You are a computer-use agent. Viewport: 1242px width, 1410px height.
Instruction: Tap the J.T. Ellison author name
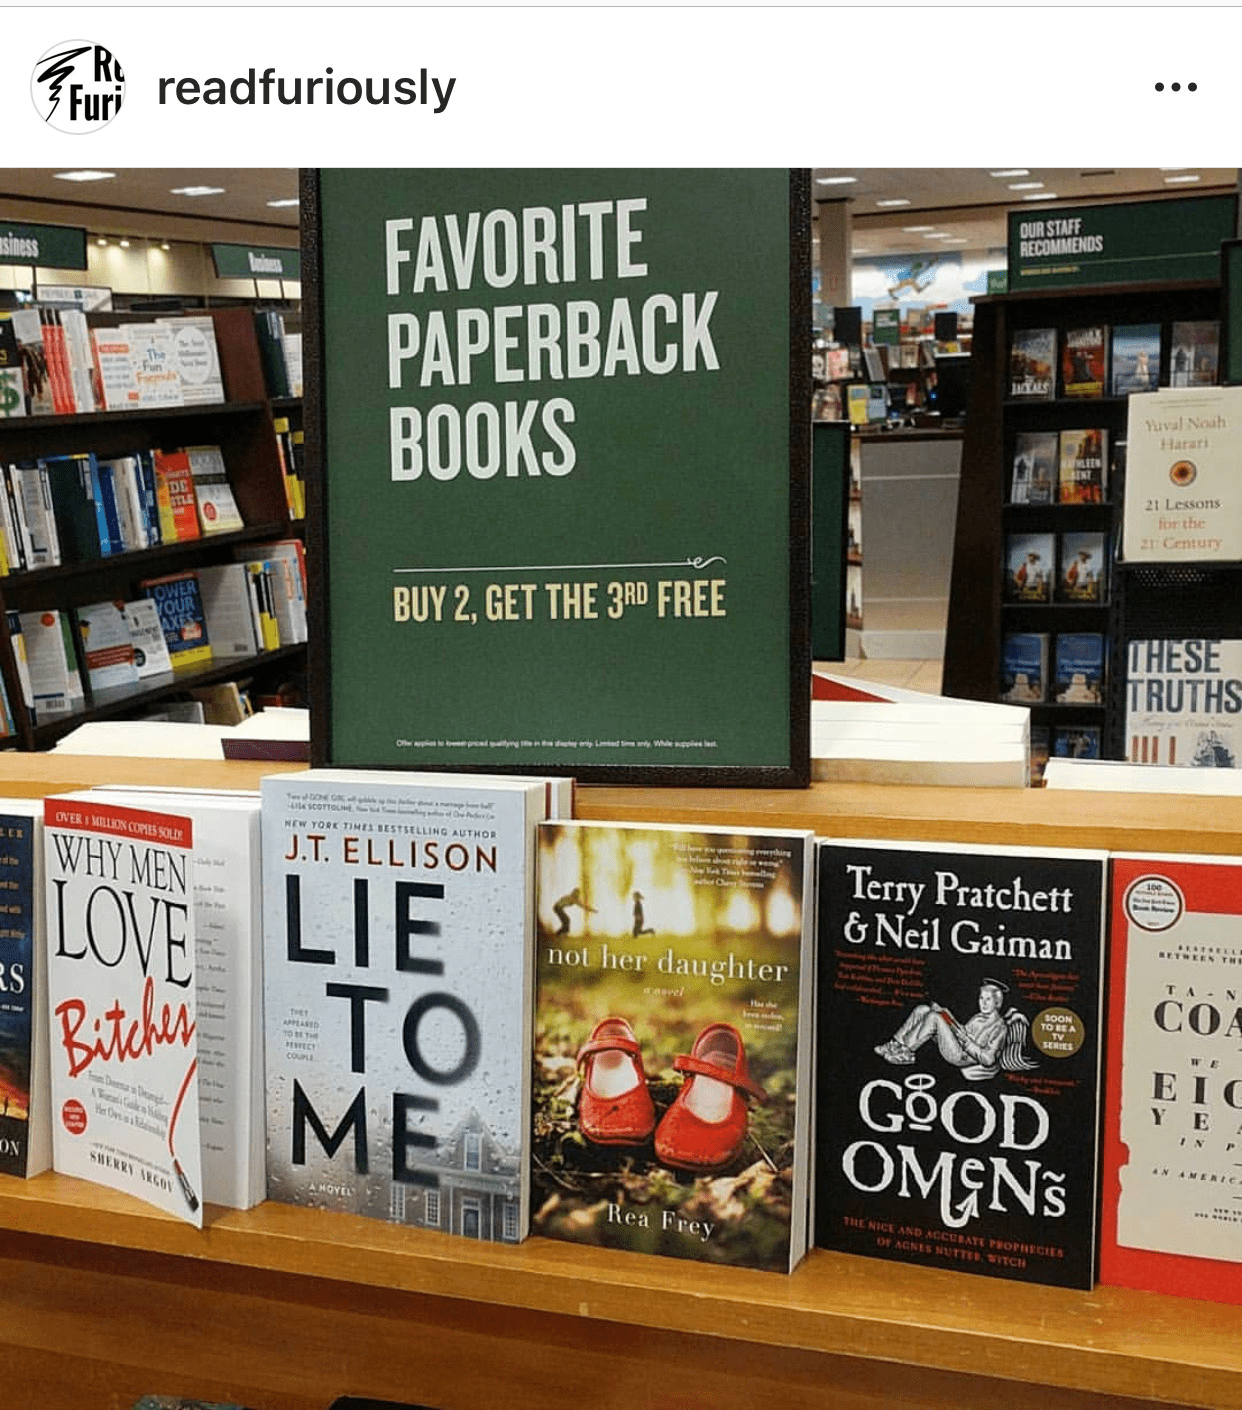pyautogui.click(x=391, y=853)
